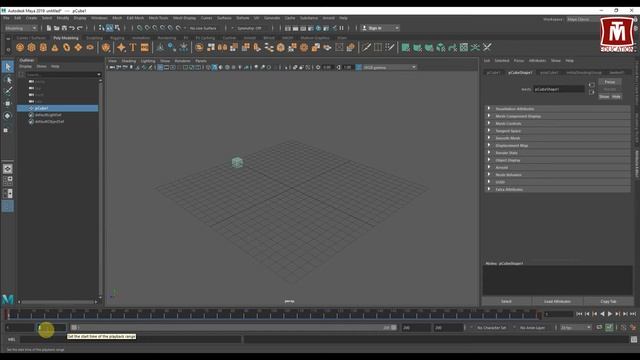Click the New Scene icon
Viewport: 640px width, 360px height.
coord(49,28)
